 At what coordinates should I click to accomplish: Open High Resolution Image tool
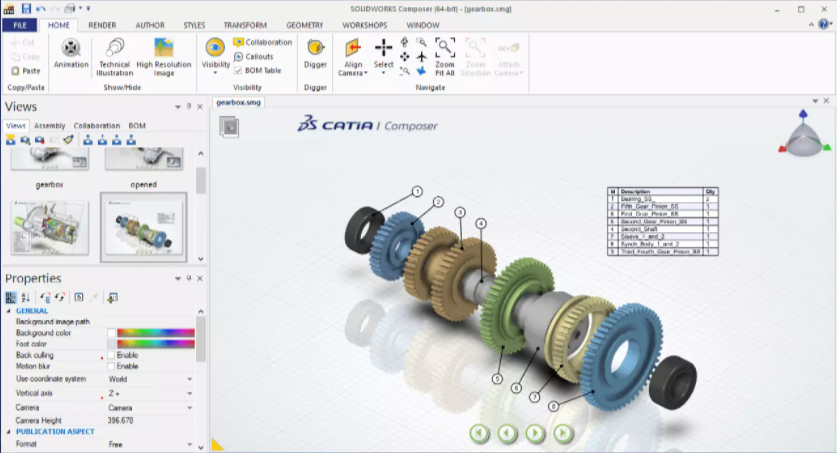click(x=164, y=57)
